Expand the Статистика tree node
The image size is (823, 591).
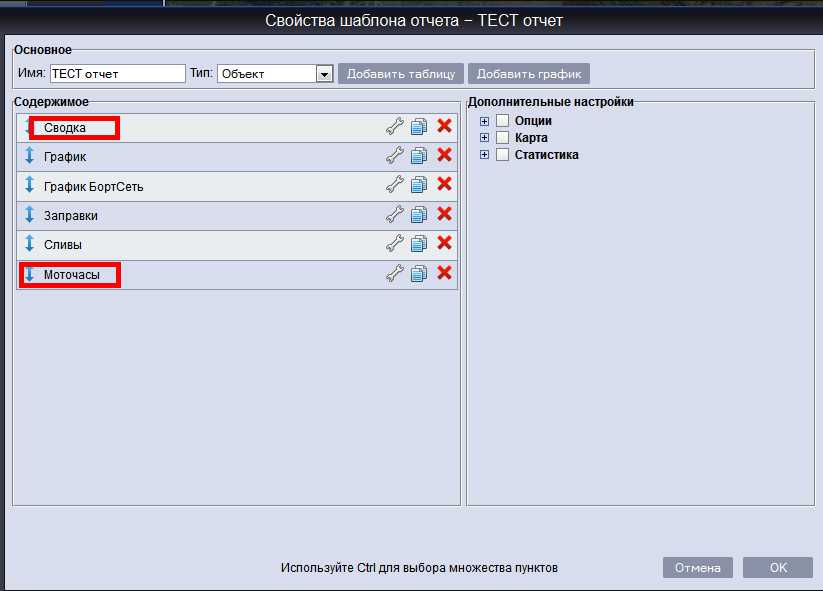click(x=484, y=155)
